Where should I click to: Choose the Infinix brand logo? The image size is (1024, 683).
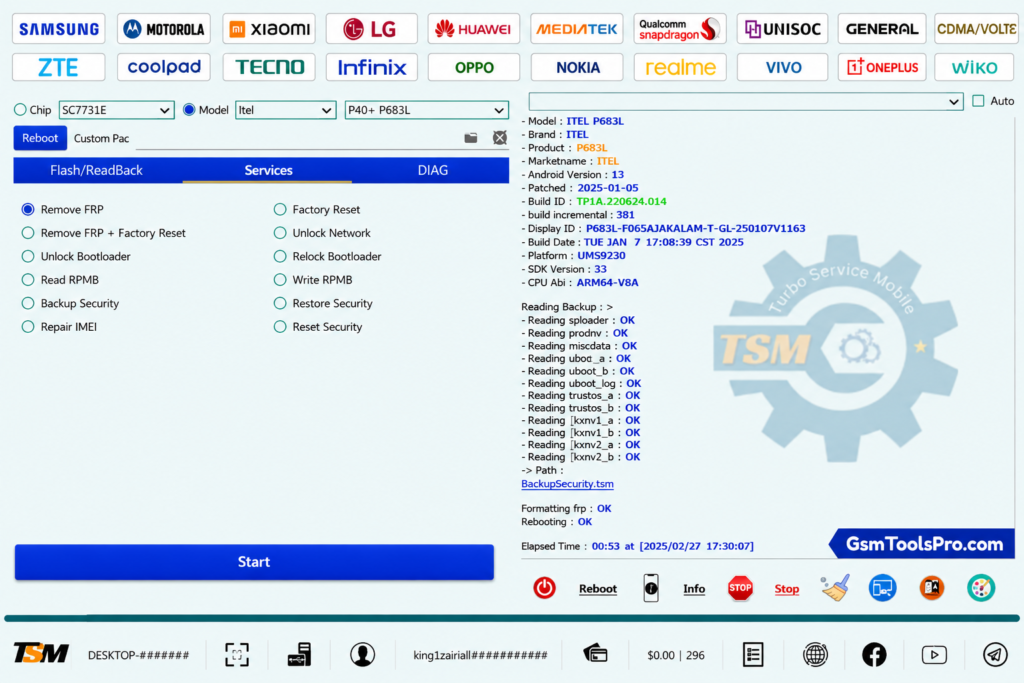point(372,67)
